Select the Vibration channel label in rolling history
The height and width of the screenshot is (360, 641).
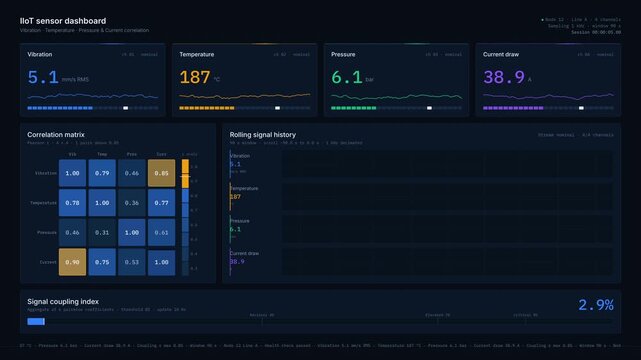click(x=240, y=156)
